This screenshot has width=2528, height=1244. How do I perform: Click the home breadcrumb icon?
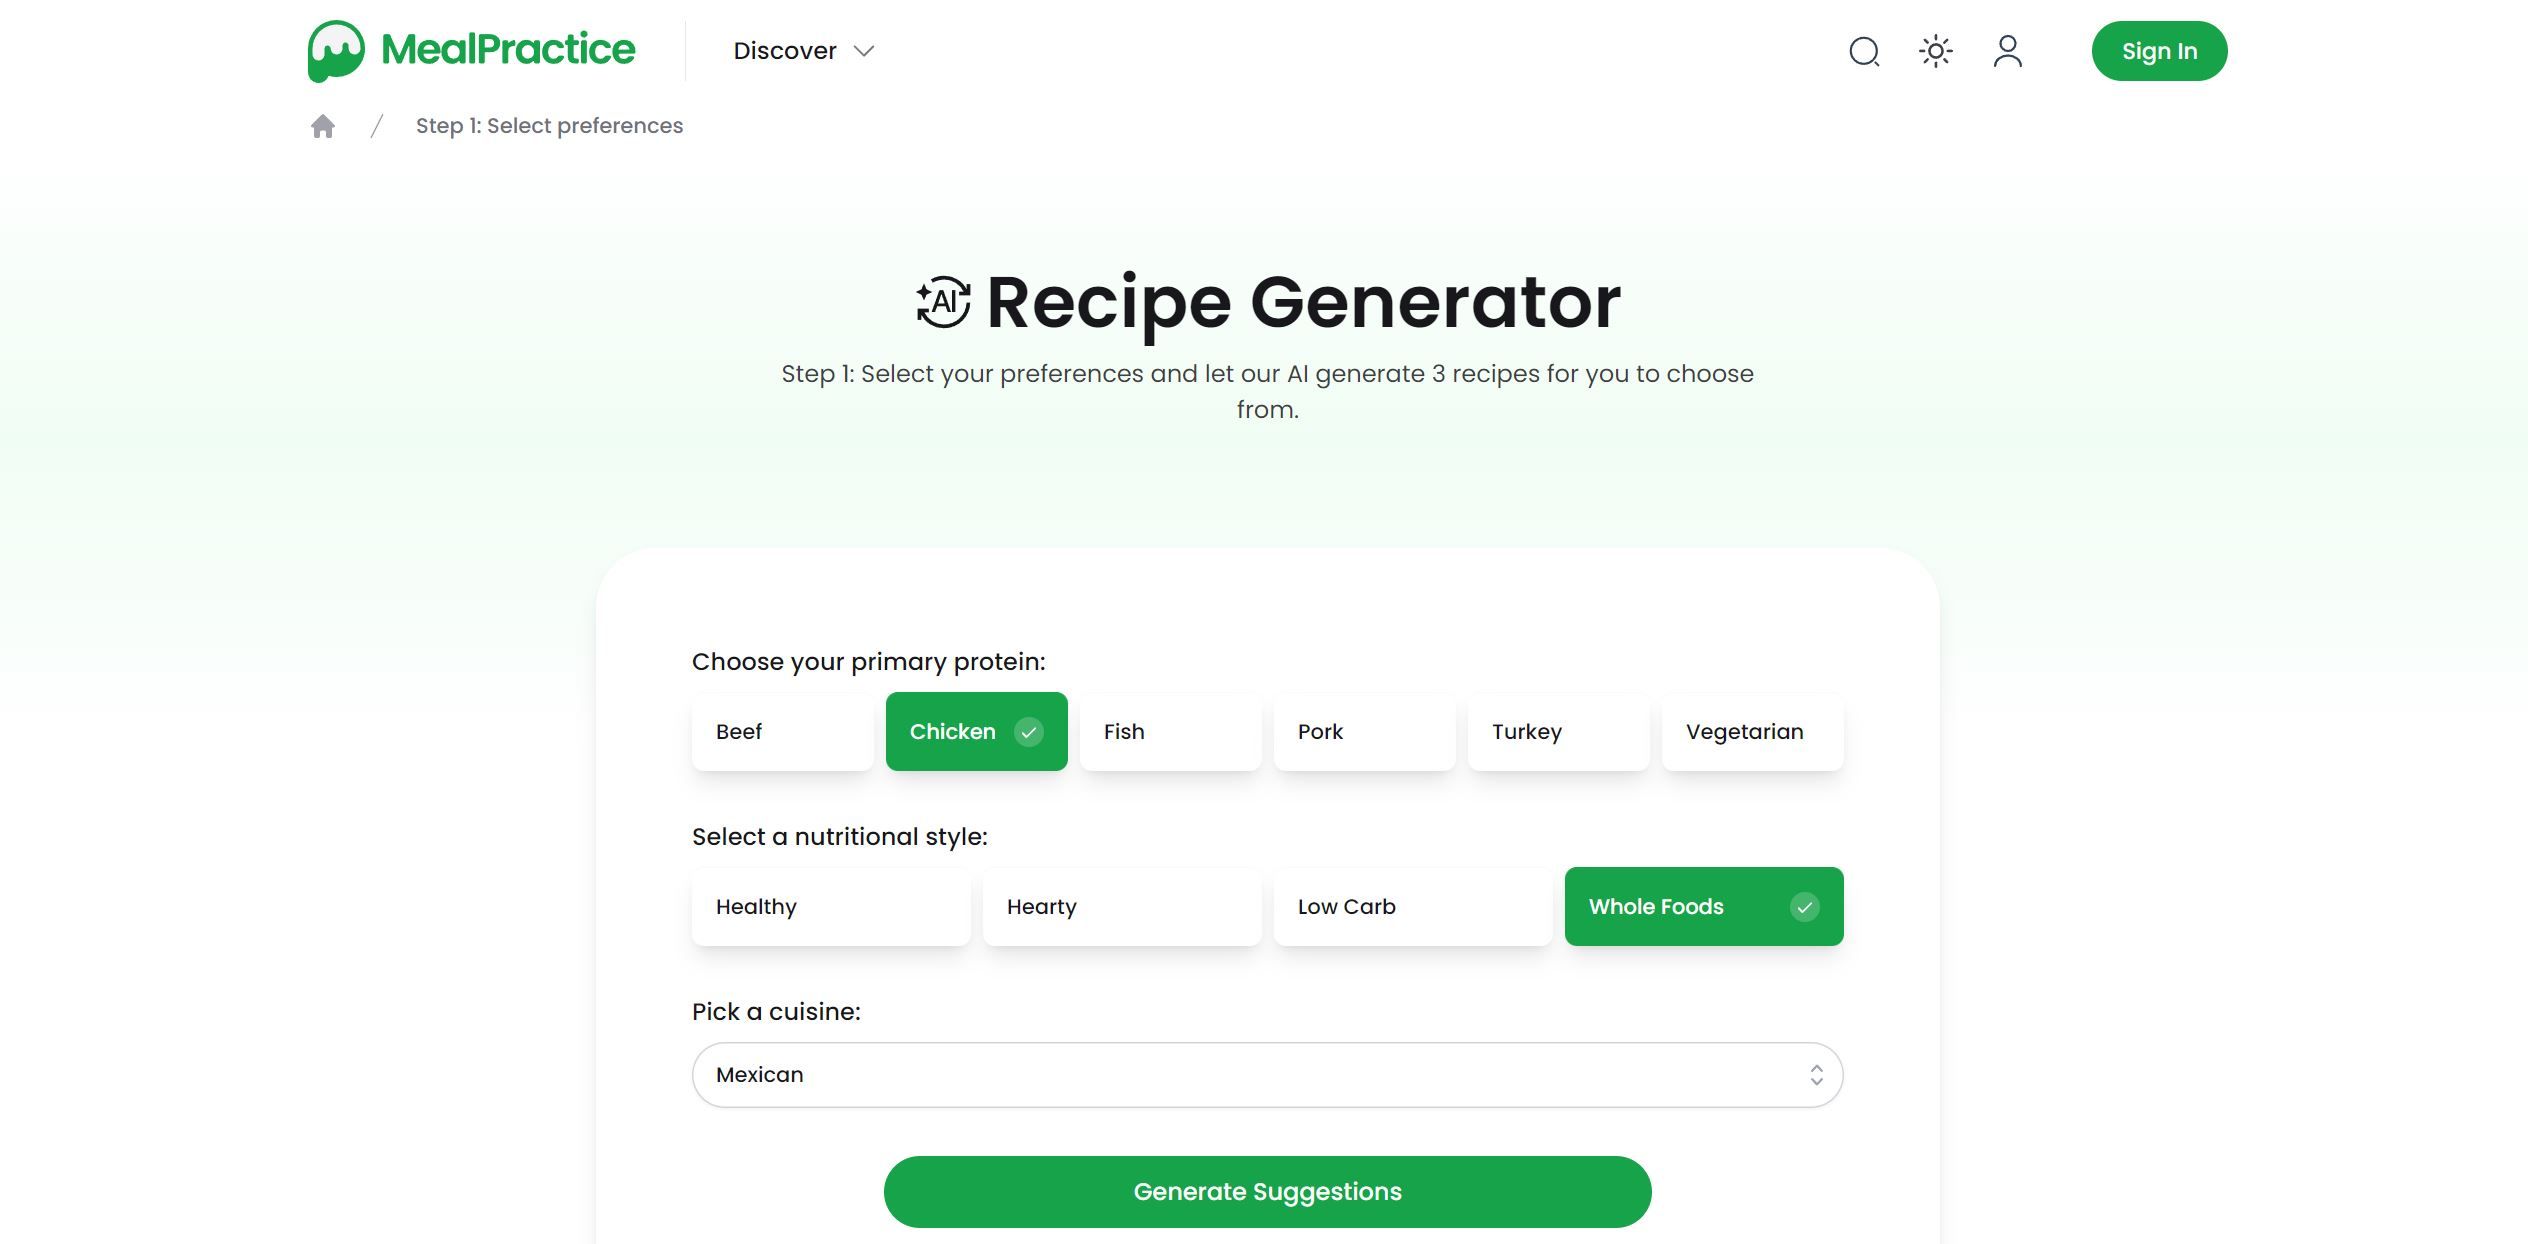coord(322,126)
